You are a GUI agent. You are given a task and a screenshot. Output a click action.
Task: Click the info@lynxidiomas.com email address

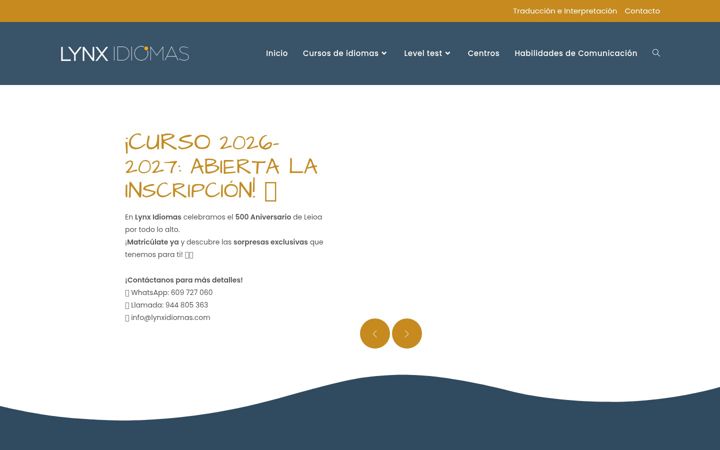pos(170,317)
